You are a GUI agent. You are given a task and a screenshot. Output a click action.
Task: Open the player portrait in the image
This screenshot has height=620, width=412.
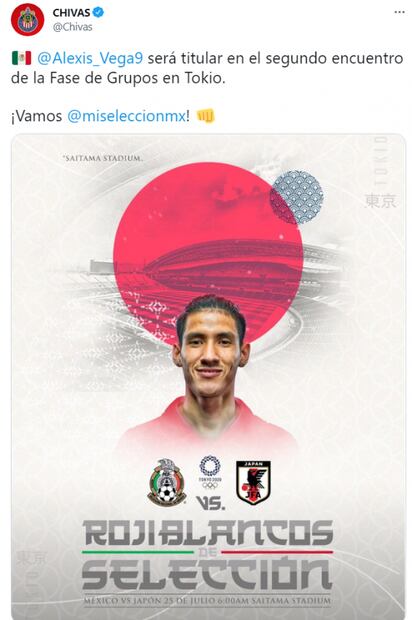pos(209,374)
